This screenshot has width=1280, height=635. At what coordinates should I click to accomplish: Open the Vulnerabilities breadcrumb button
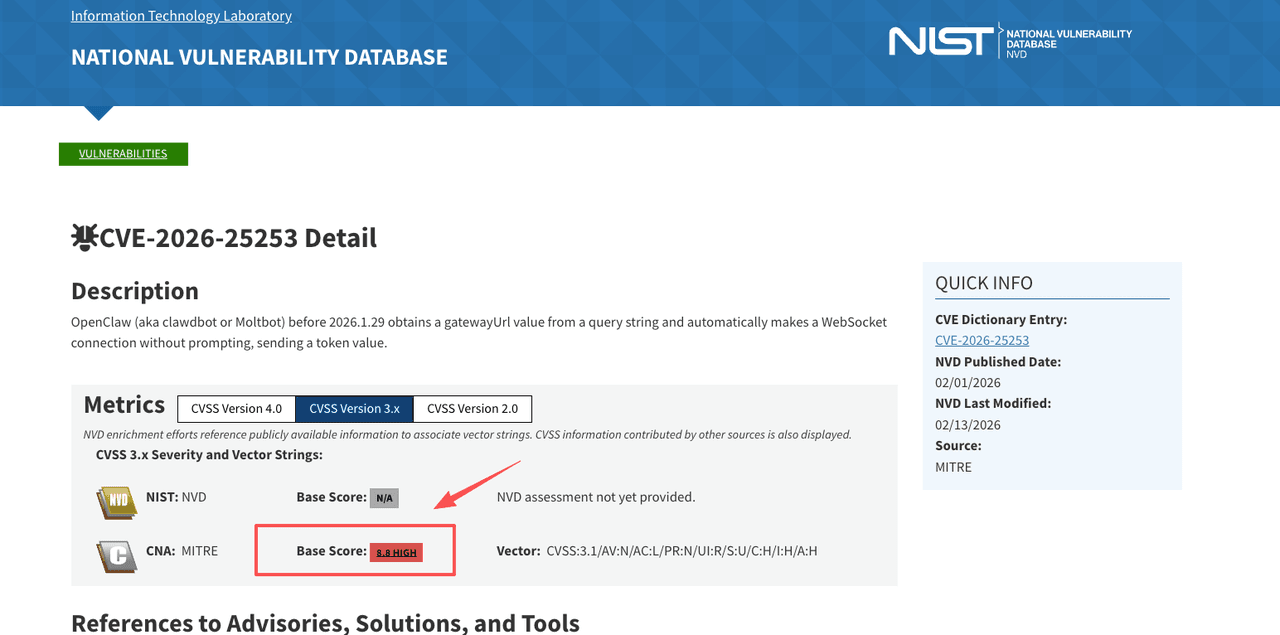click(123, 154)
